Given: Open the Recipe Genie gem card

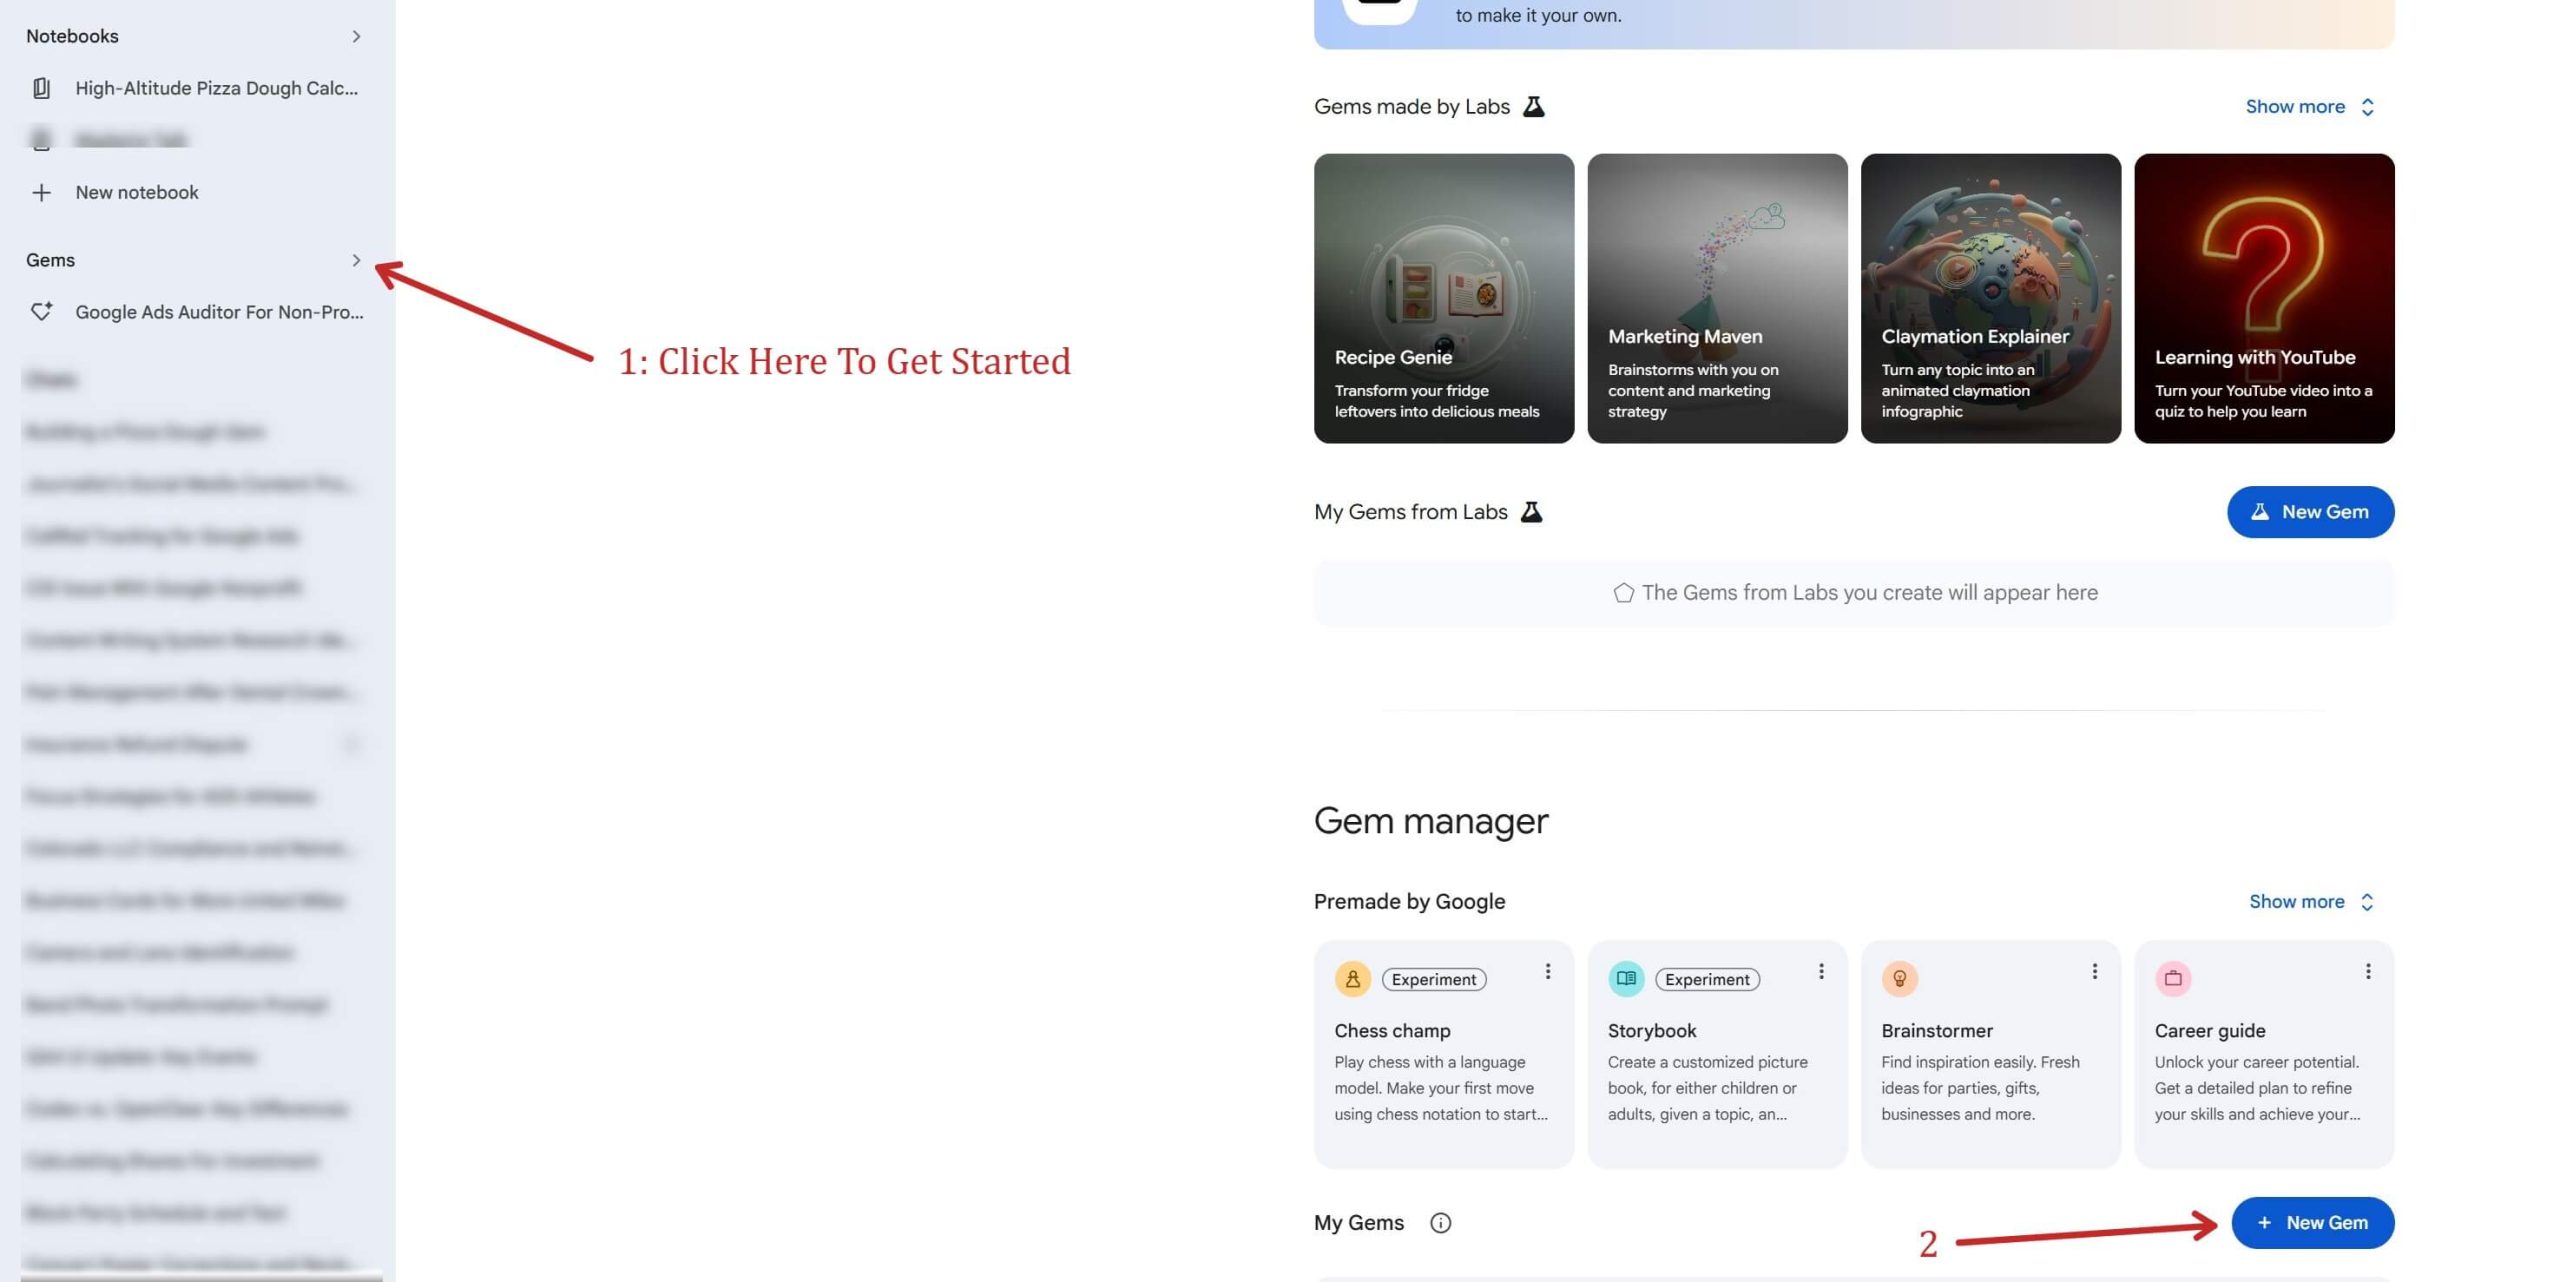Looking at the screenshot, I should 1443,298.
